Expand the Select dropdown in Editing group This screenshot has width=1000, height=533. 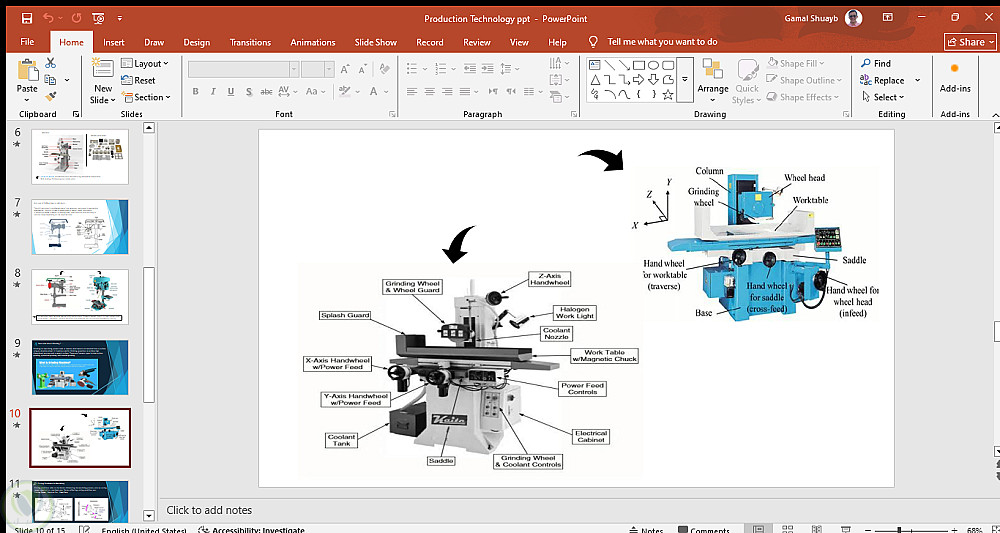coord(883,97)
